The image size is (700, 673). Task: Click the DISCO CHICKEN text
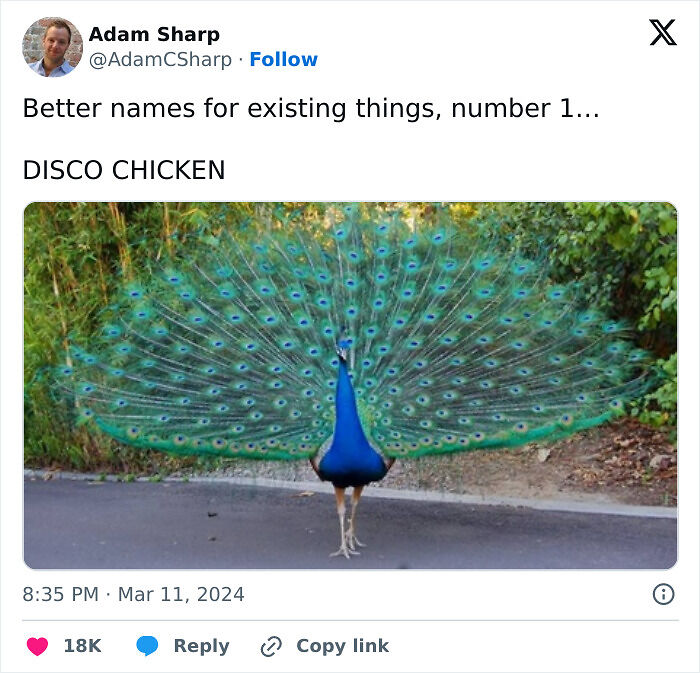pyautogui.click(x=124, y=170)
